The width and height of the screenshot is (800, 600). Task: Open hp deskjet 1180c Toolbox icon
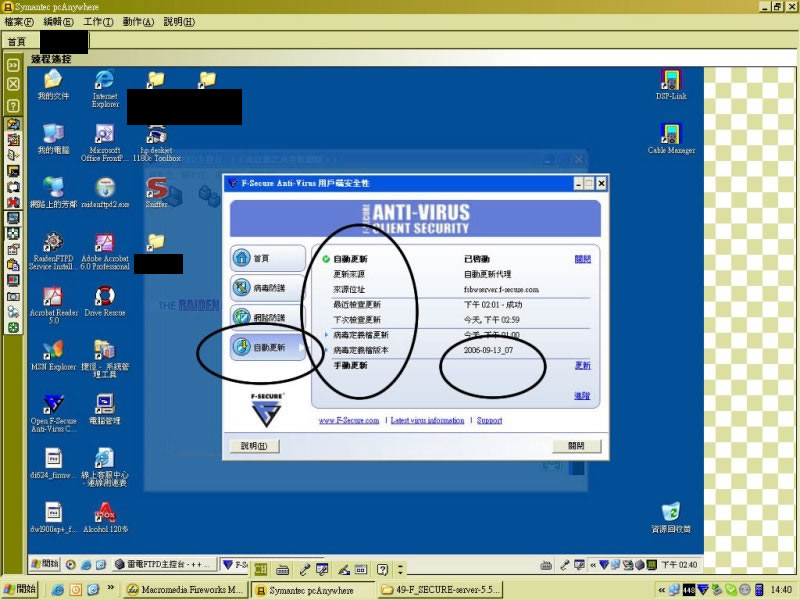point(157,144)
